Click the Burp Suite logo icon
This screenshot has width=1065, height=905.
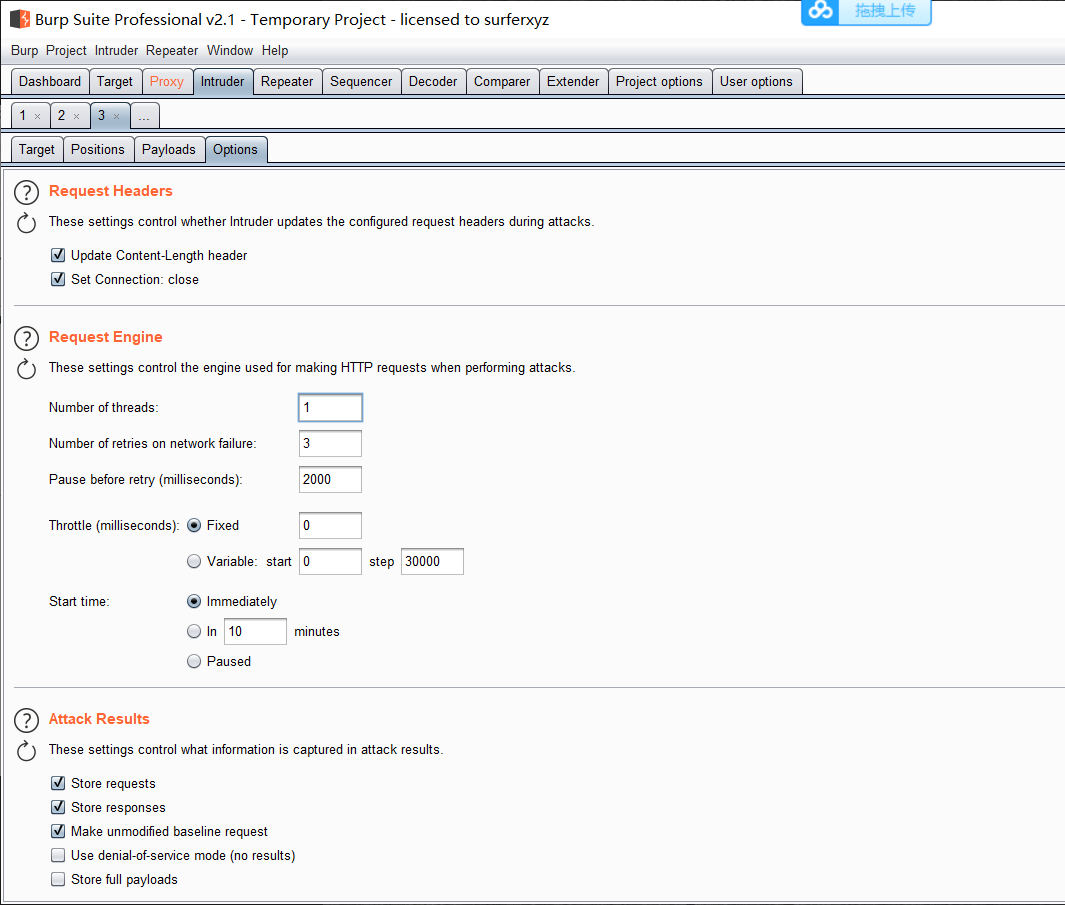click(x=20, y=19)
